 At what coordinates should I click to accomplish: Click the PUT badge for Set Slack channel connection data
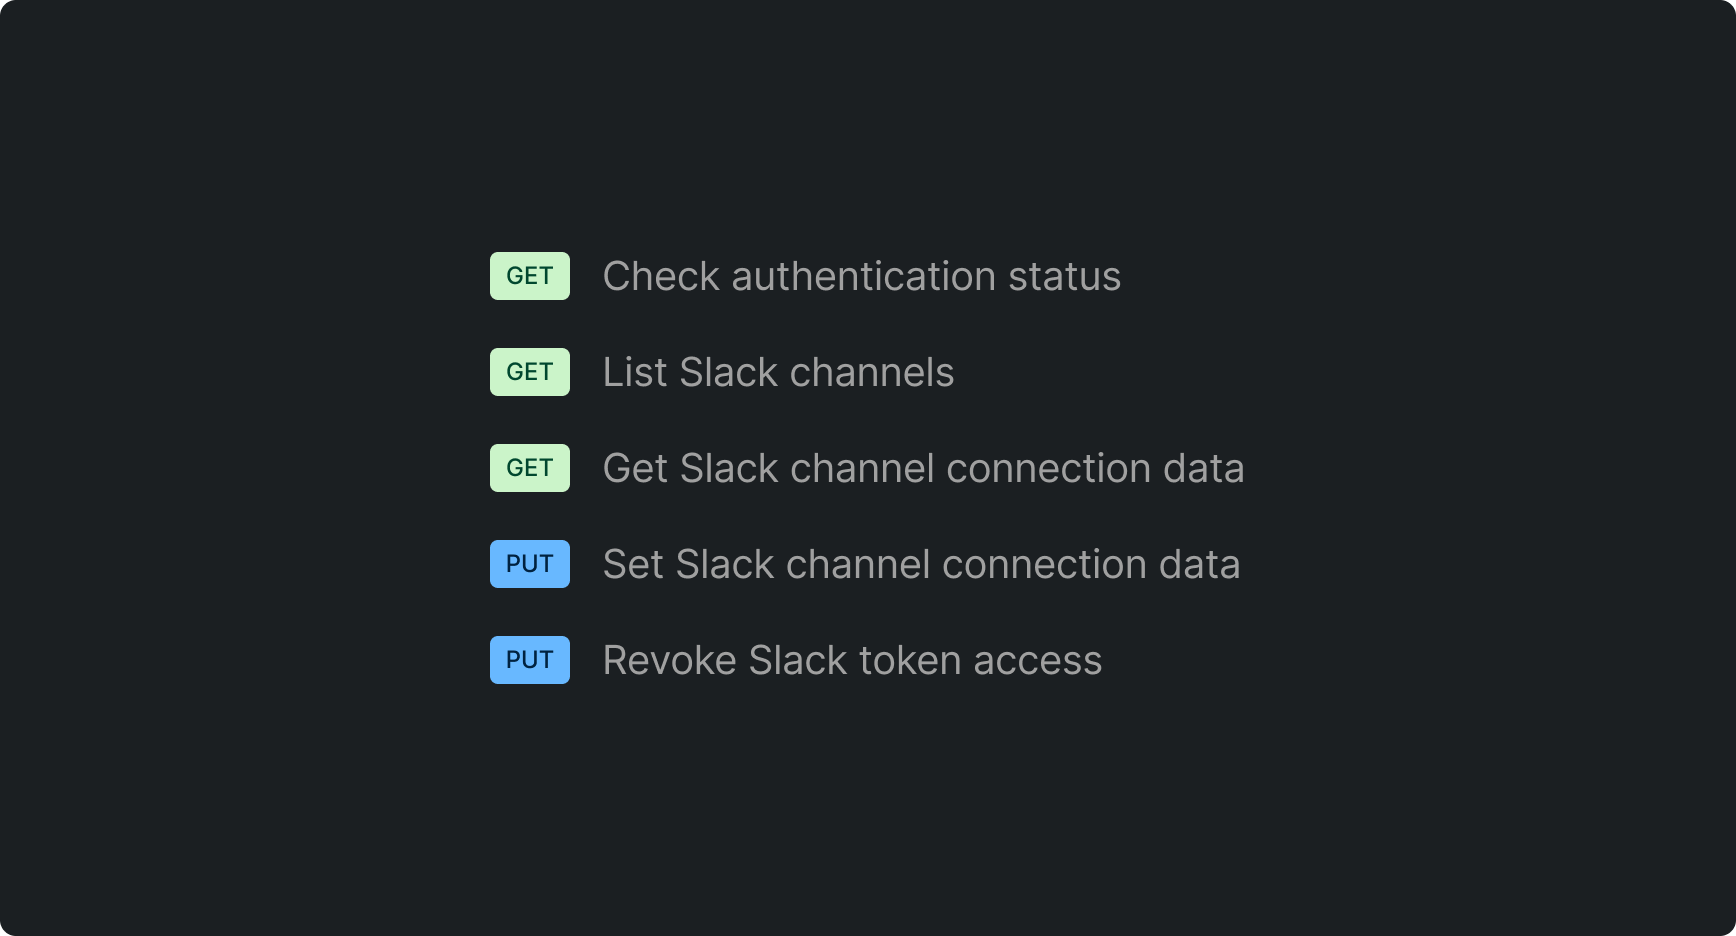pos(529,563)
